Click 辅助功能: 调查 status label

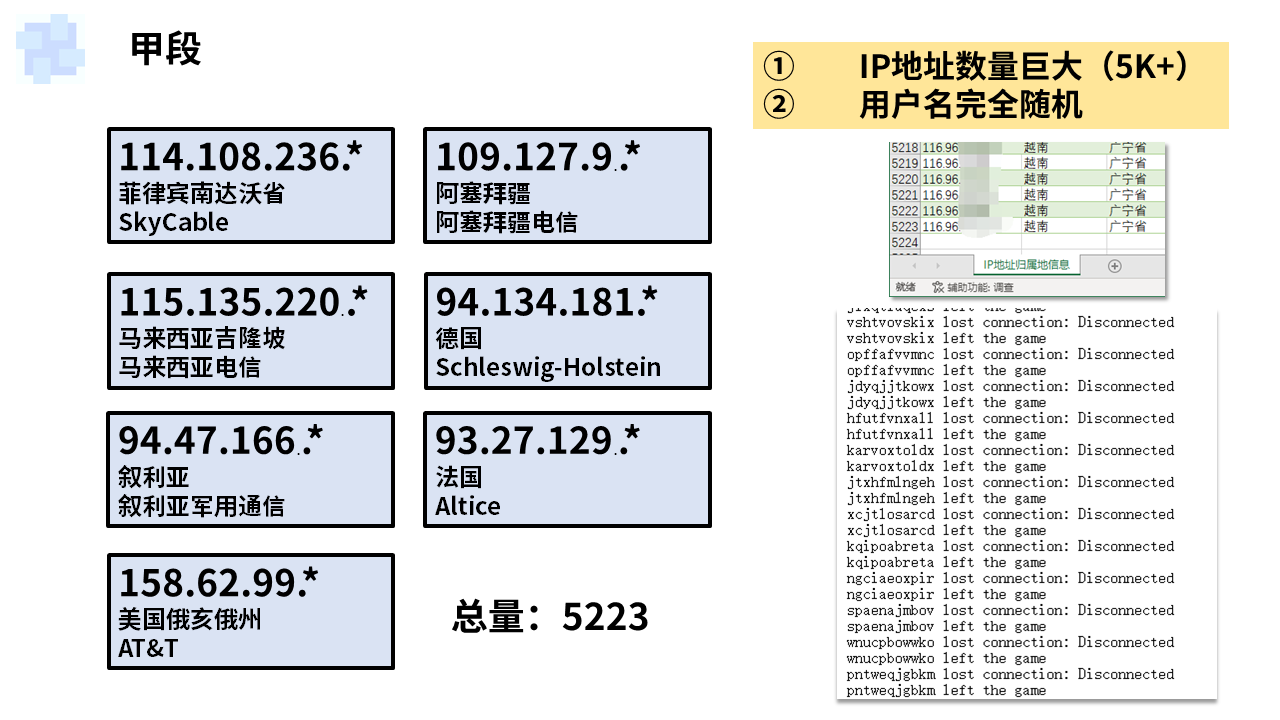click(980, 288)
